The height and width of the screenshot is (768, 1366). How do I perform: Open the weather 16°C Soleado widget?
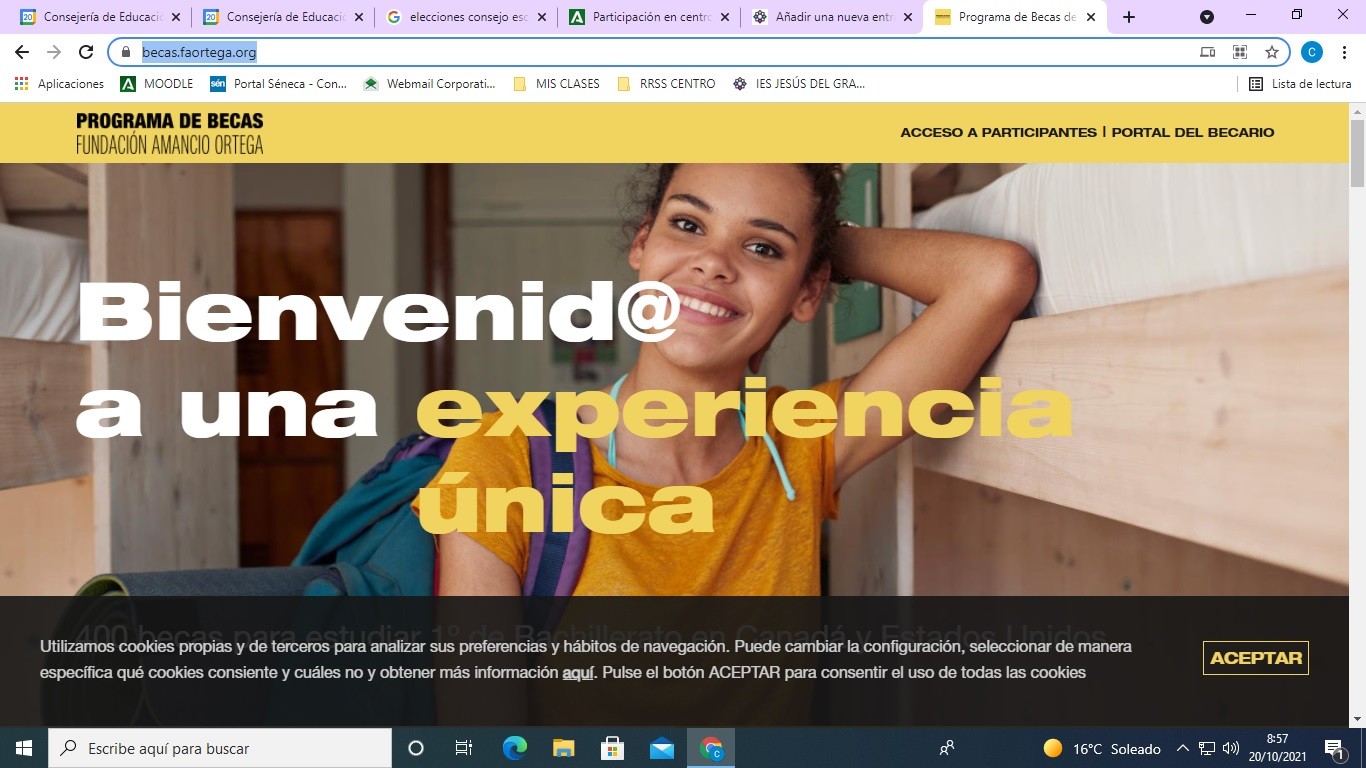pyautogui.click(x=1102, y=748)
